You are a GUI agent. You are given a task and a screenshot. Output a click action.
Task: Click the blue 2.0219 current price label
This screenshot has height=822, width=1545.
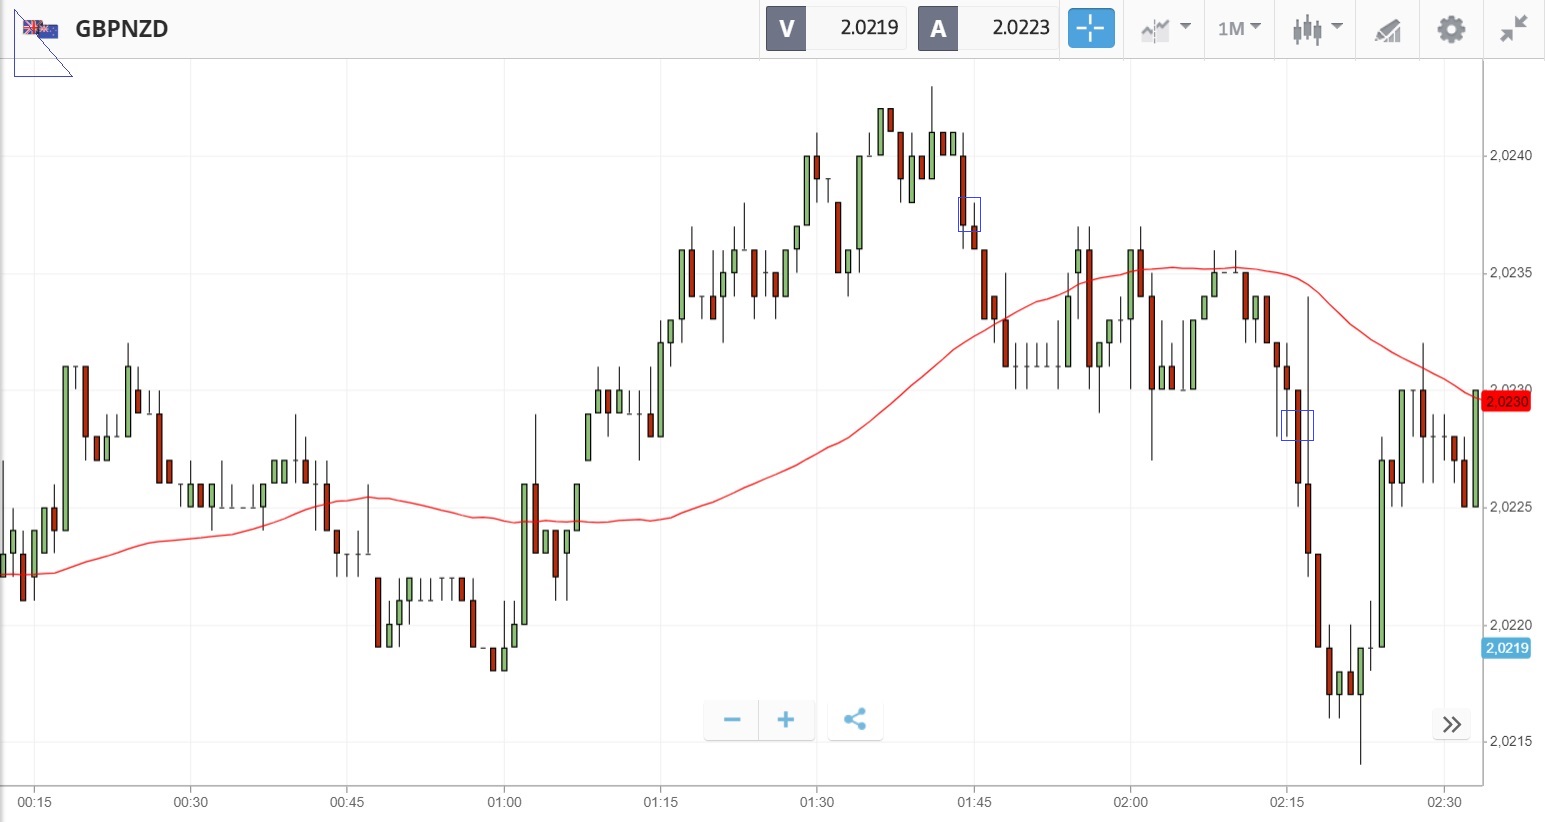(1506, 648)
